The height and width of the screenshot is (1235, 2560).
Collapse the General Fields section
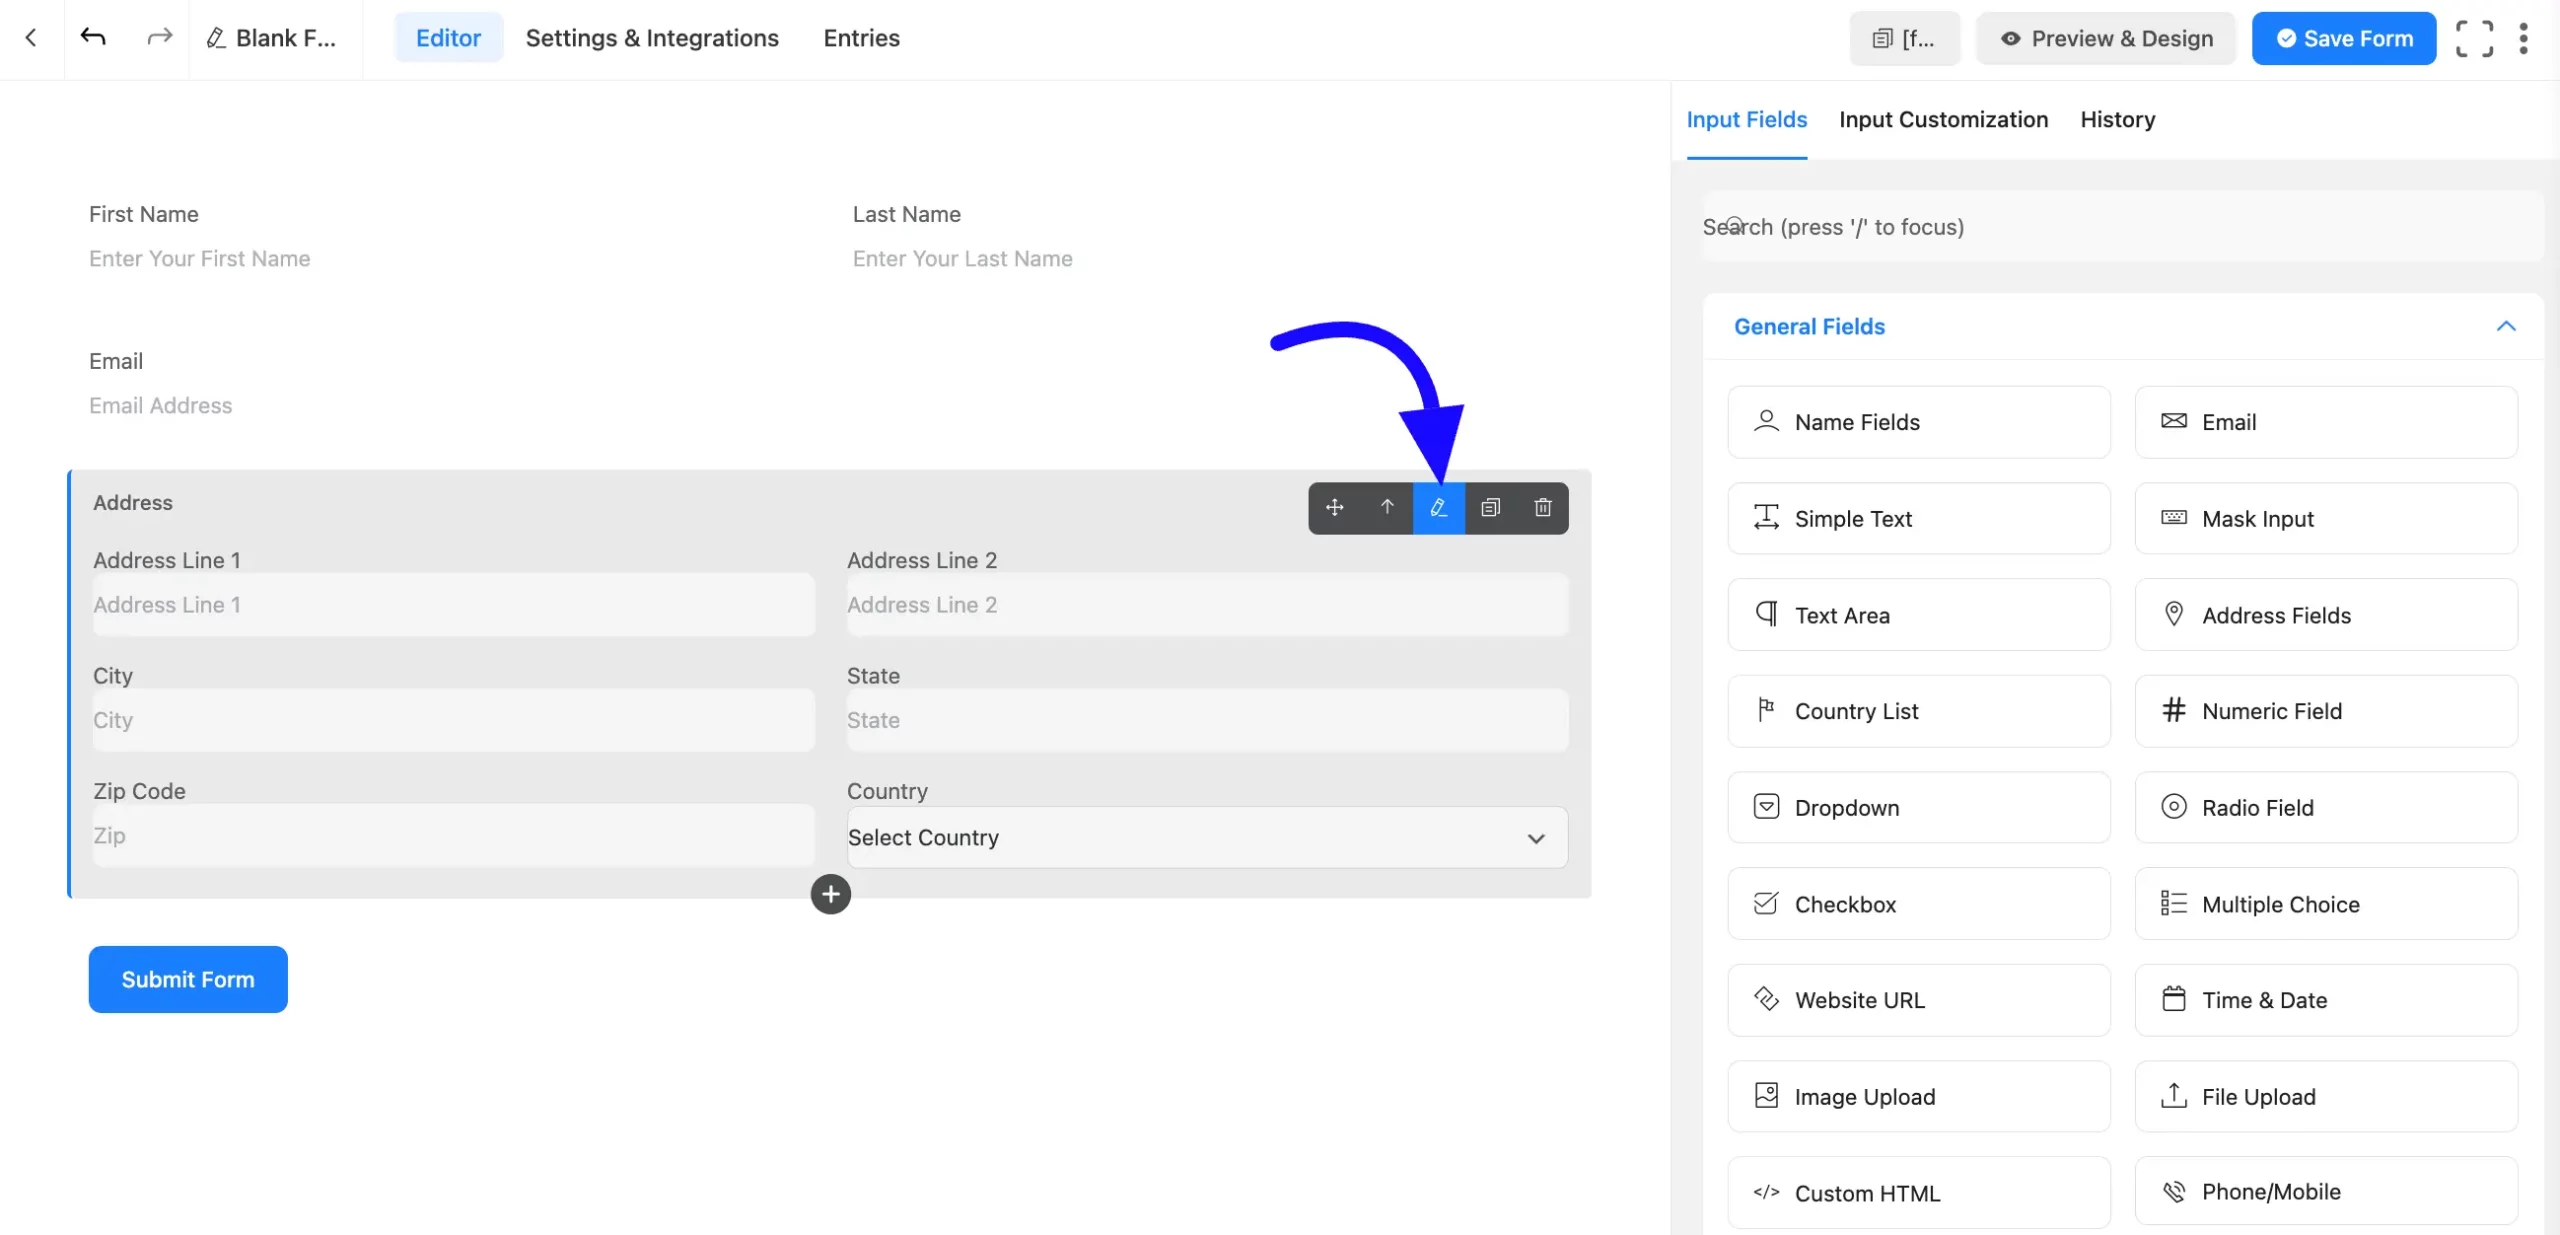(x=2505, y=326)
